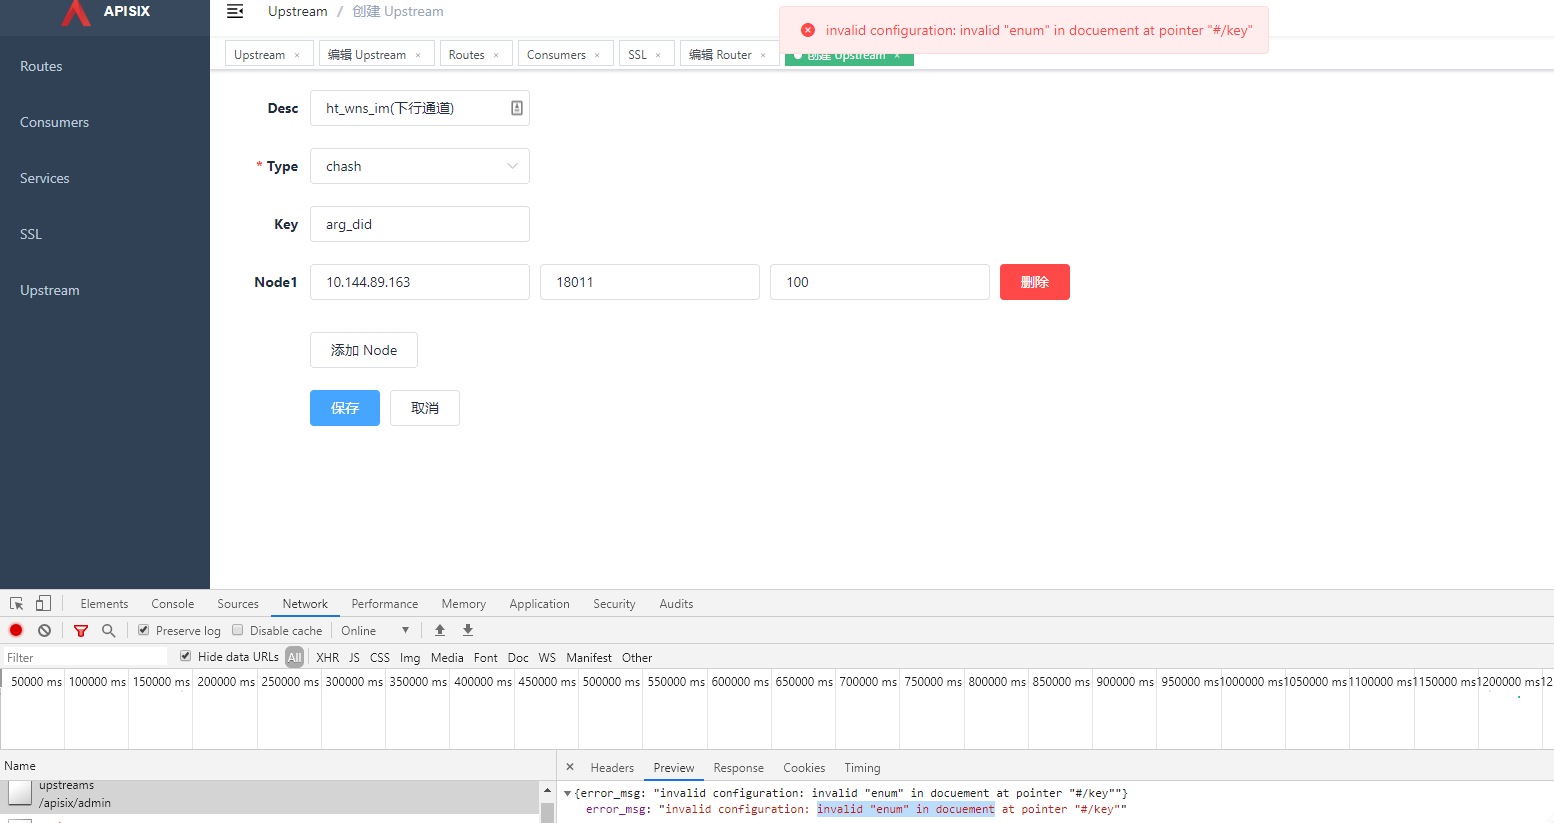Image resolution: width=1554 pixels, height=823 pixels.
Task: Switch to the Console panel
Action: pos(172,603)
